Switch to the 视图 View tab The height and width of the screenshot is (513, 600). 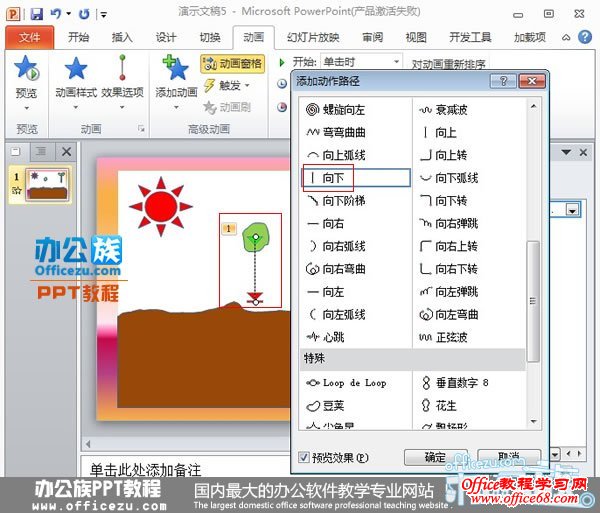click(416, 37)
